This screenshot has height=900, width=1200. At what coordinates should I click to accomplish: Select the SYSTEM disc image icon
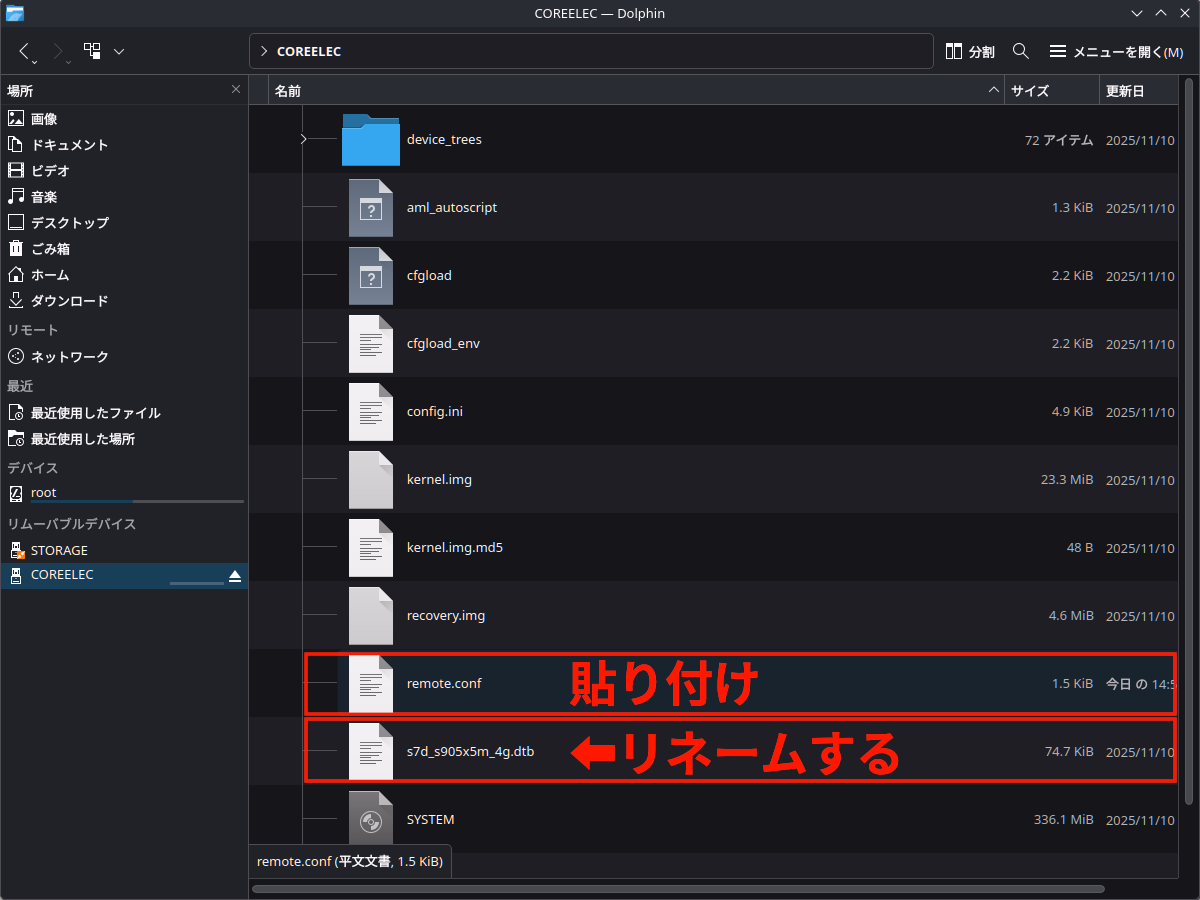pos(370,819)
